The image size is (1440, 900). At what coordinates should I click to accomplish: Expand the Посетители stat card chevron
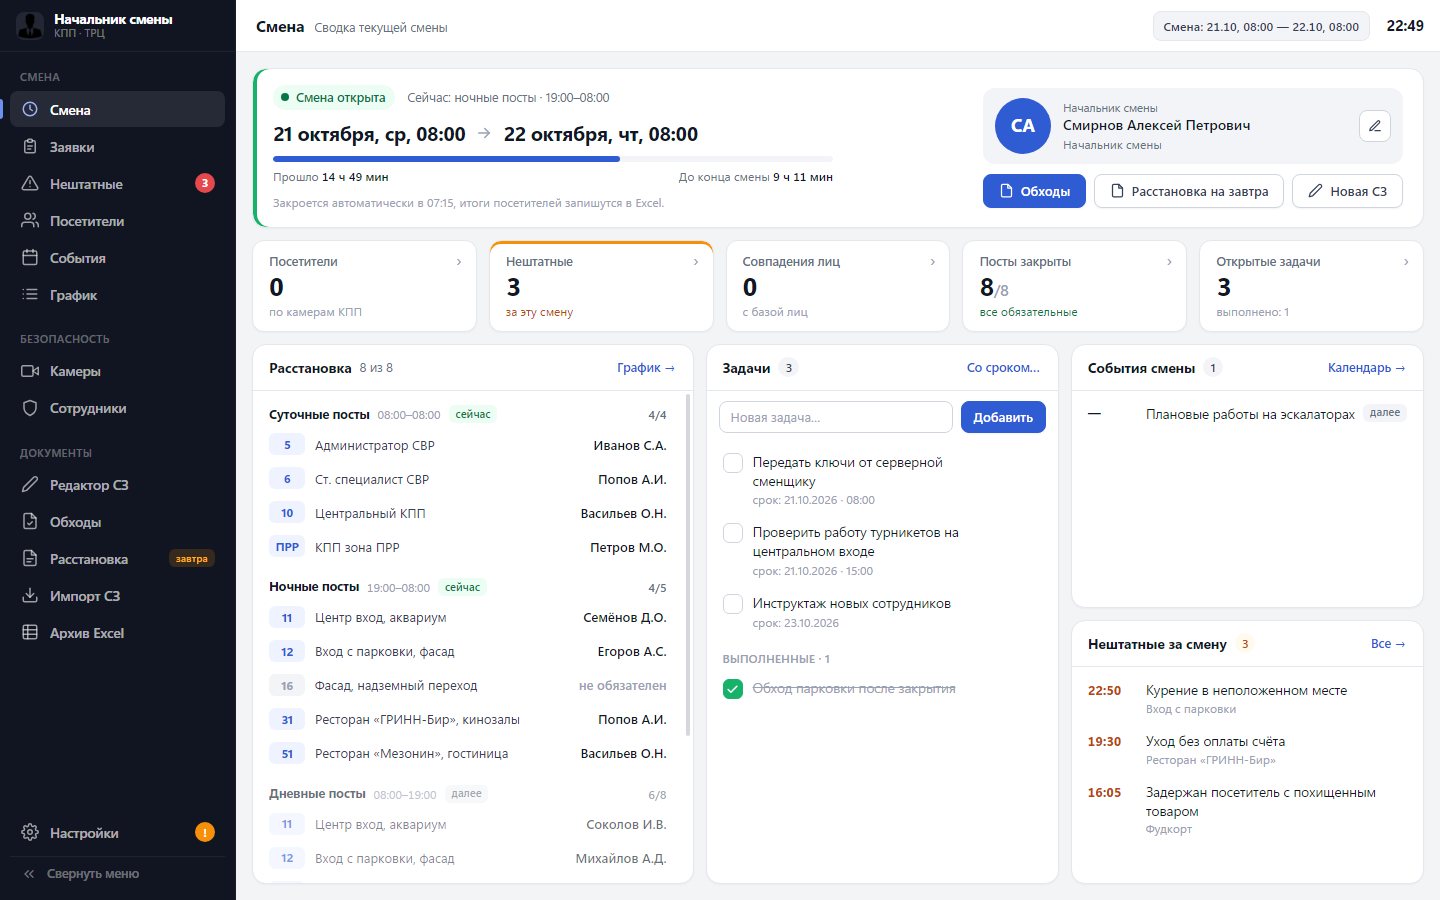pos(459,262)
